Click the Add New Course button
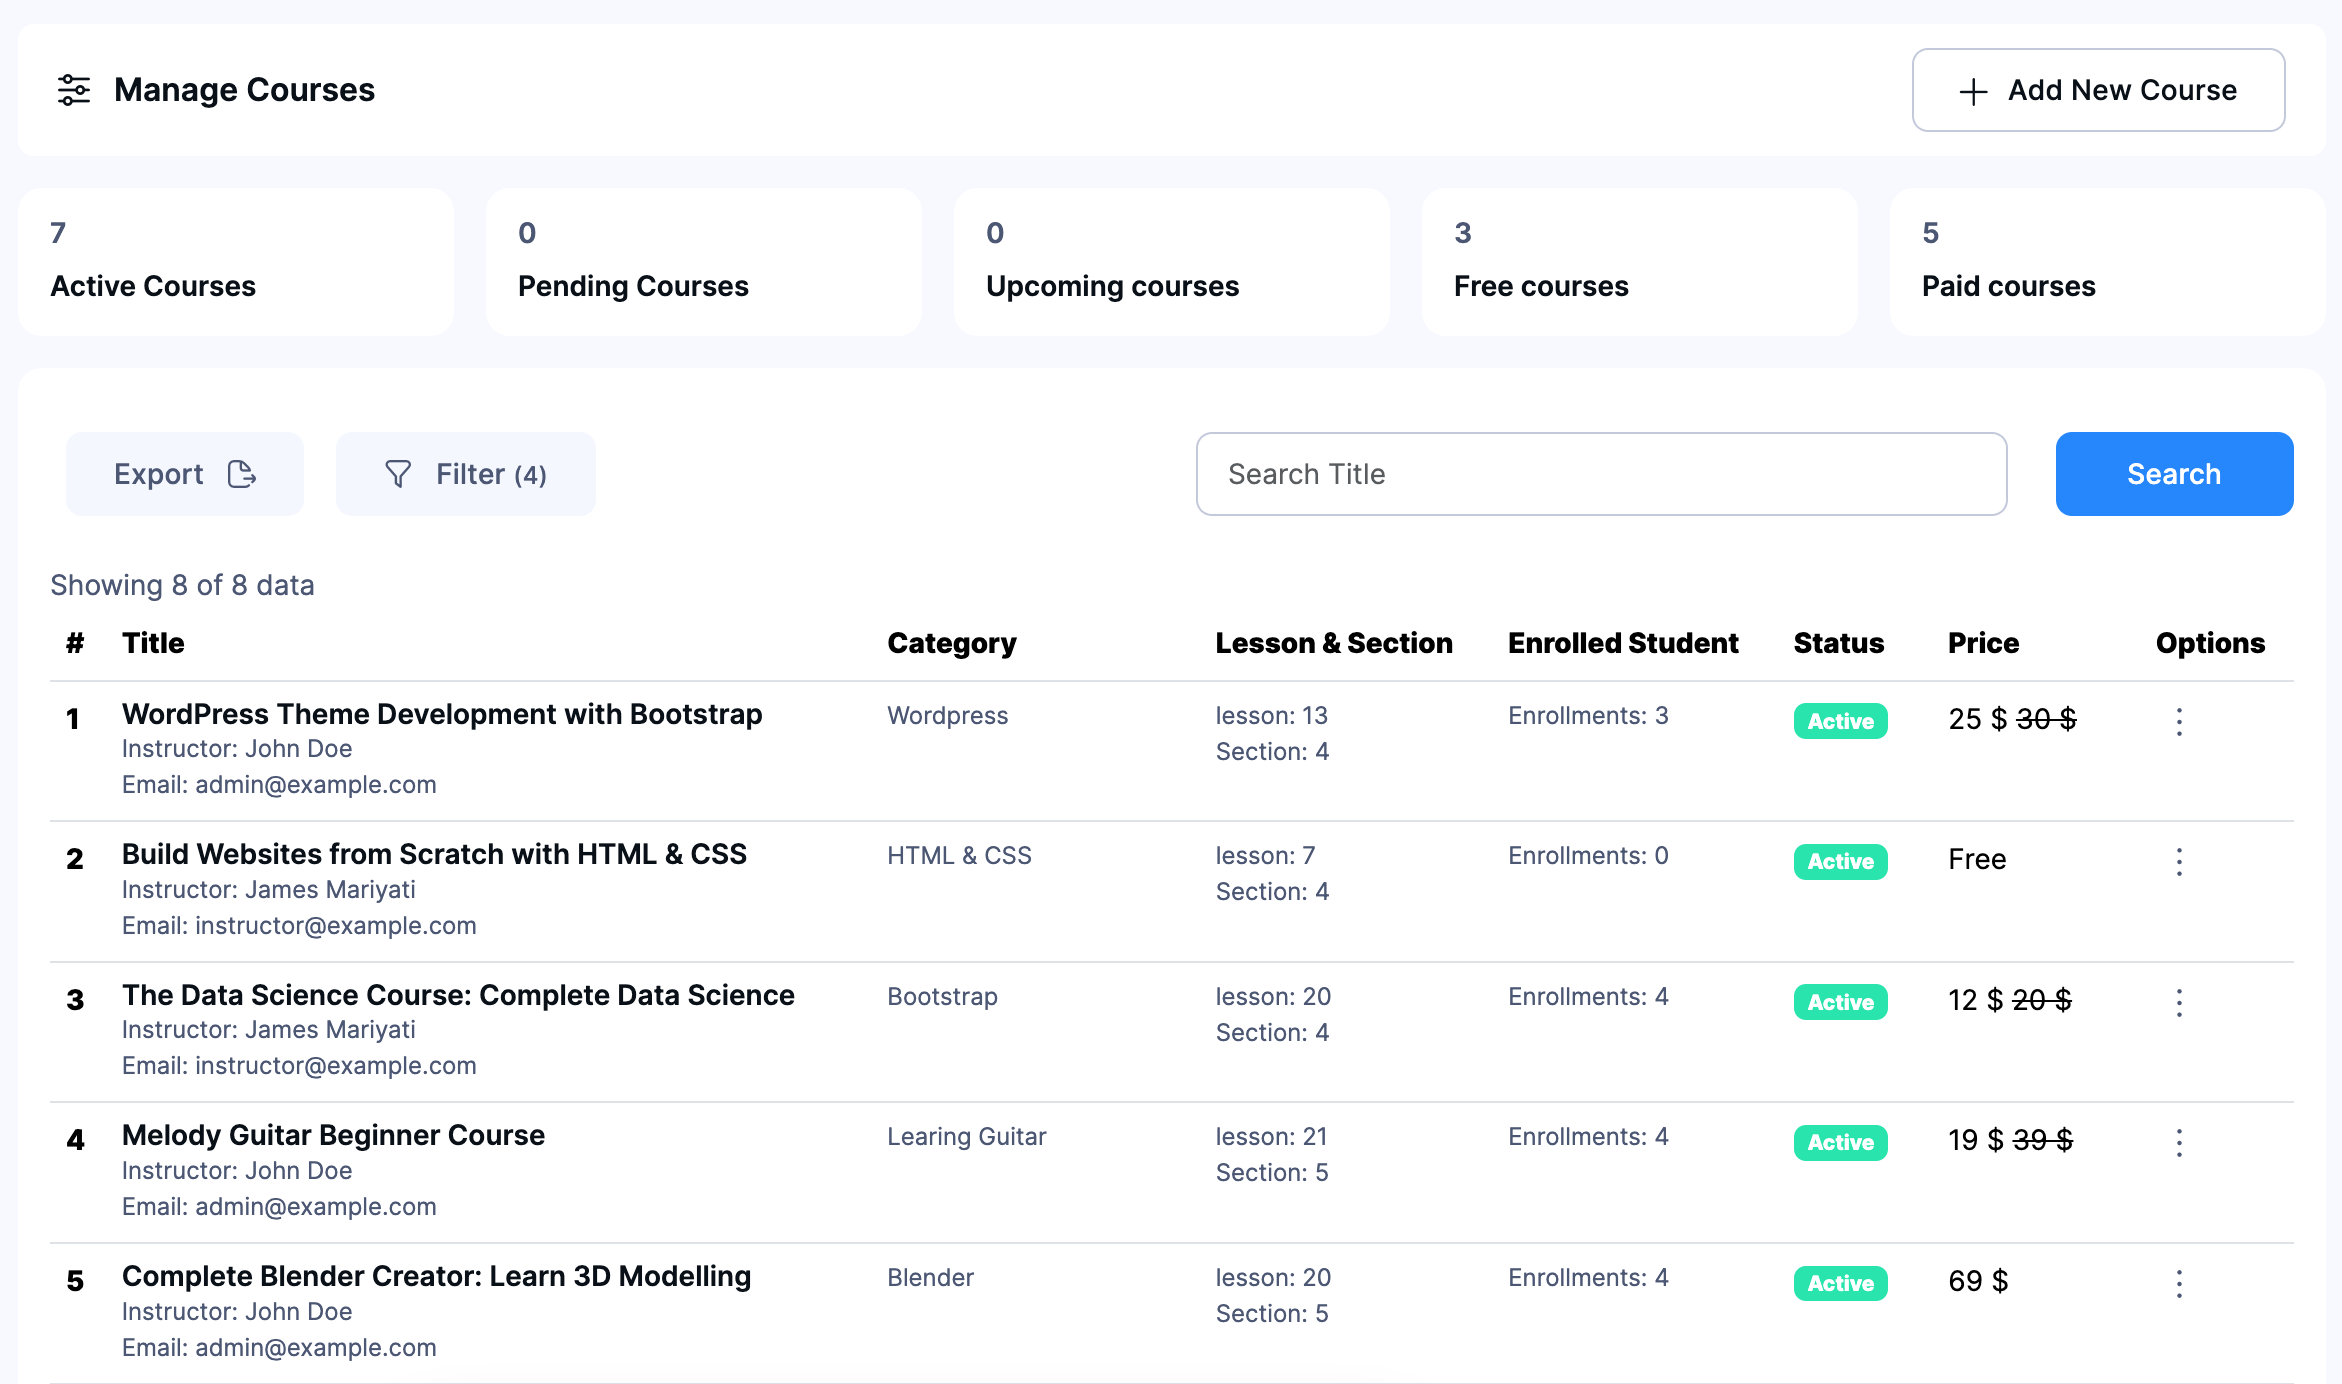Image resolution: width=2342 pixels, height=1384 pixels. coord(2097,90)
